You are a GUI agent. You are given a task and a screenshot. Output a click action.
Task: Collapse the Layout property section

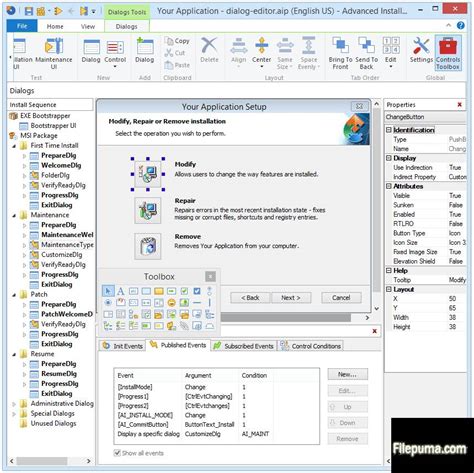pyautogui.click(x=389, y=289)
